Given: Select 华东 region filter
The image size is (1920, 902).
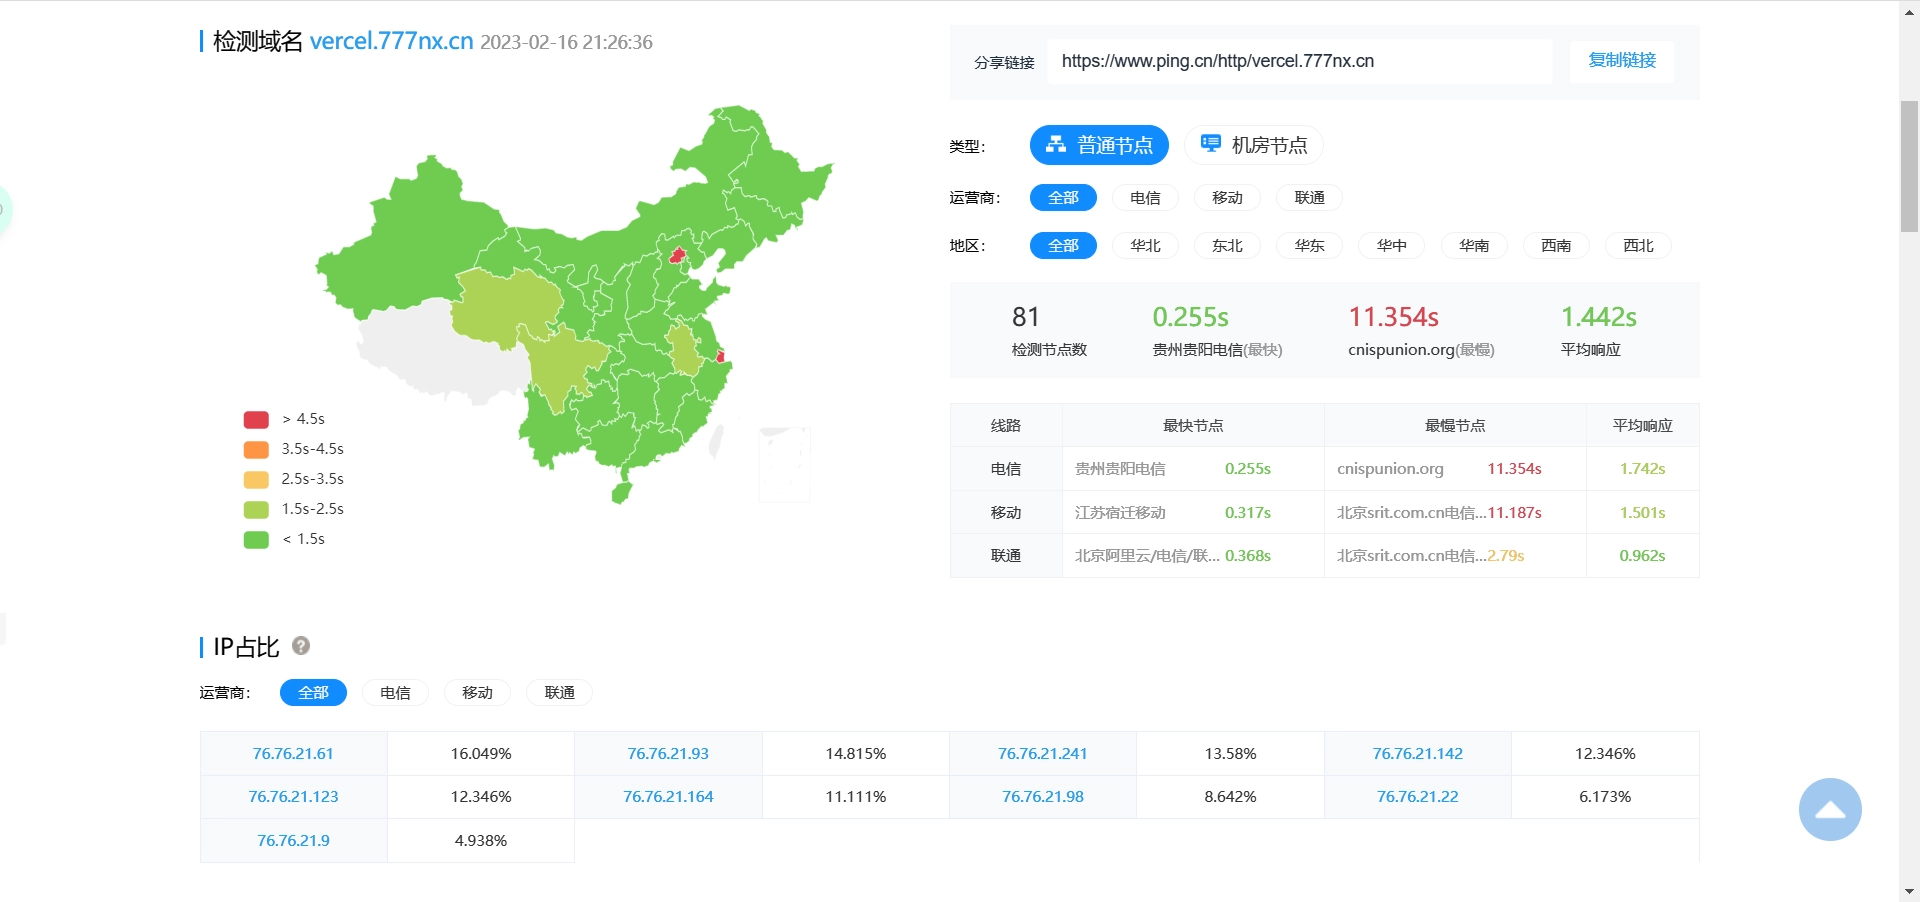Looking at the screenshot, I should click(1309, 246).
